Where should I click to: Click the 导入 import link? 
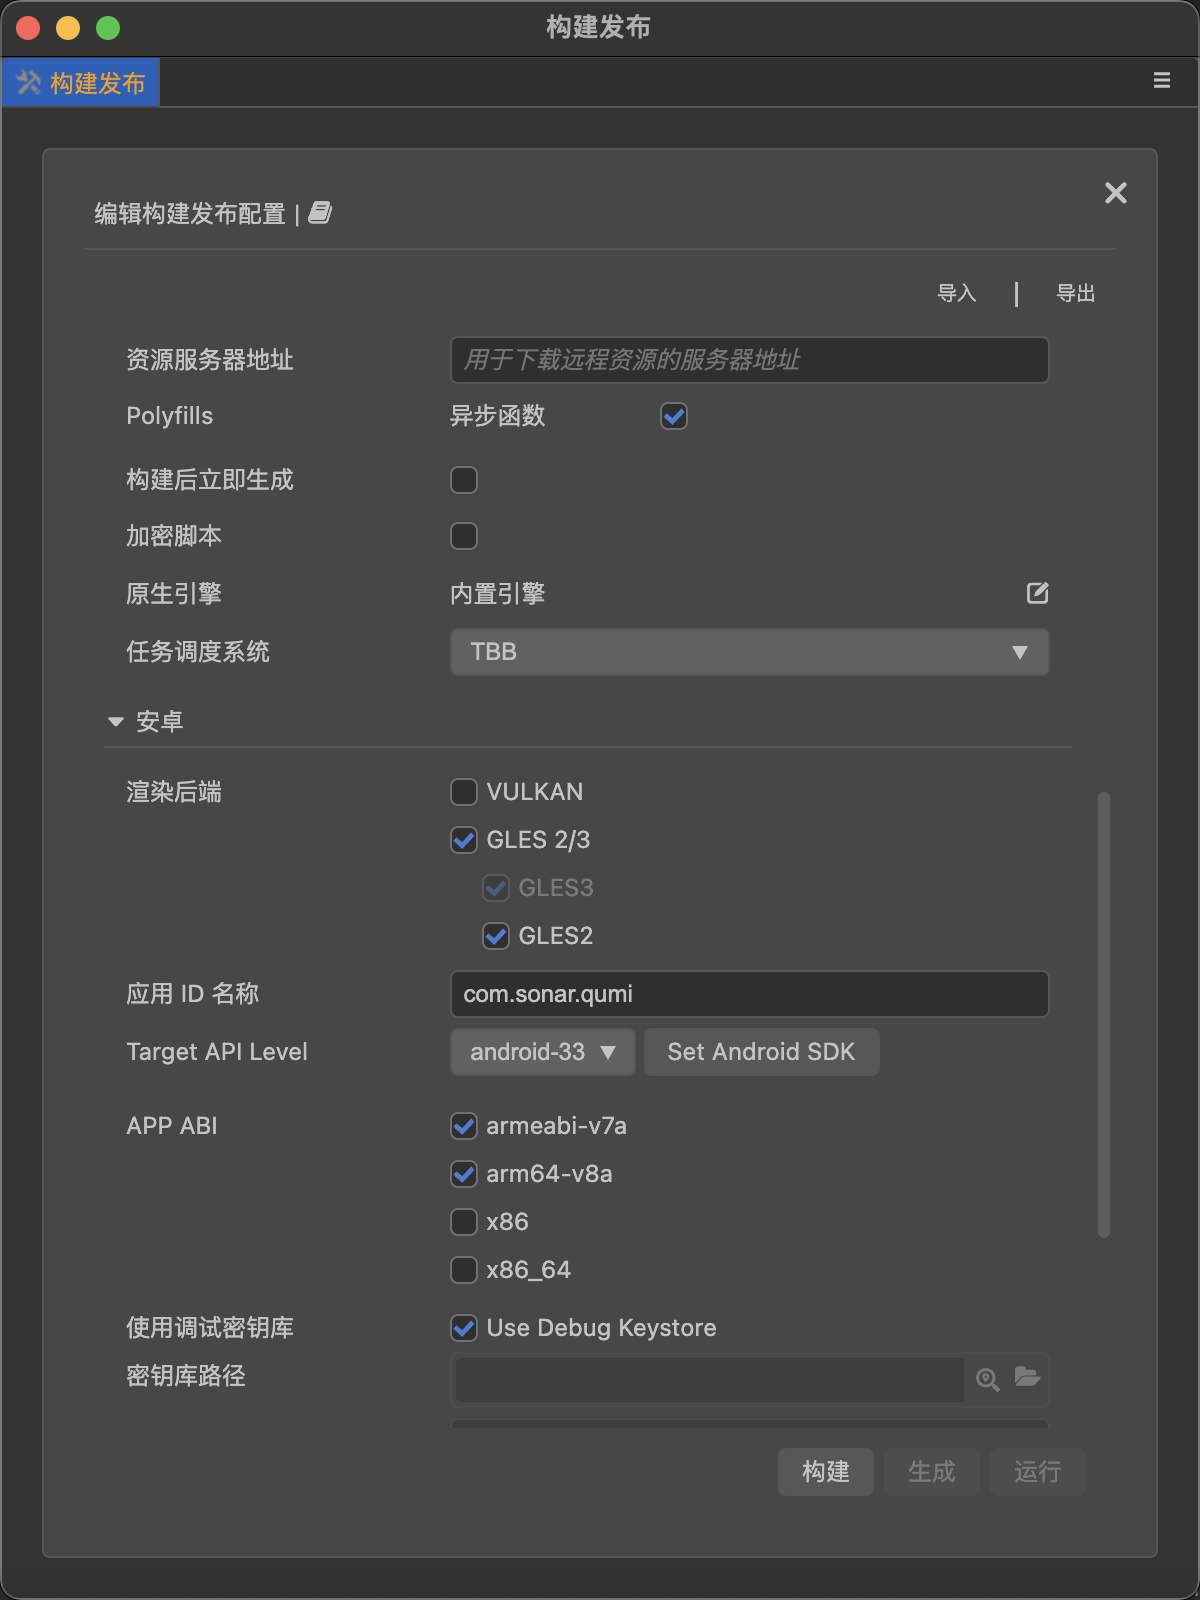956,293
